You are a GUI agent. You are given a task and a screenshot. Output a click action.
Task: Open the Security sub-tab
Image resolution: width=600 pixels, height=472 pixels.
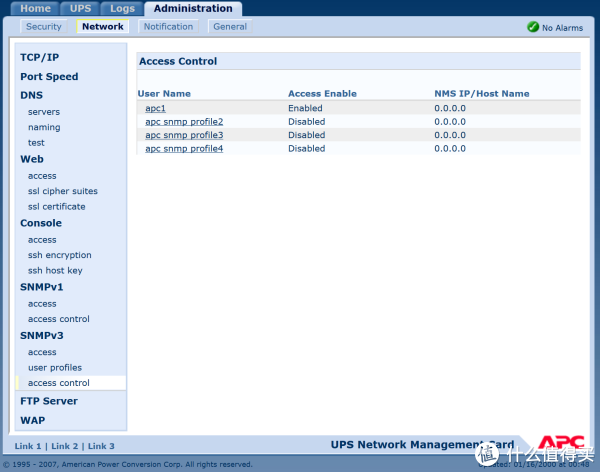(44, 26)
